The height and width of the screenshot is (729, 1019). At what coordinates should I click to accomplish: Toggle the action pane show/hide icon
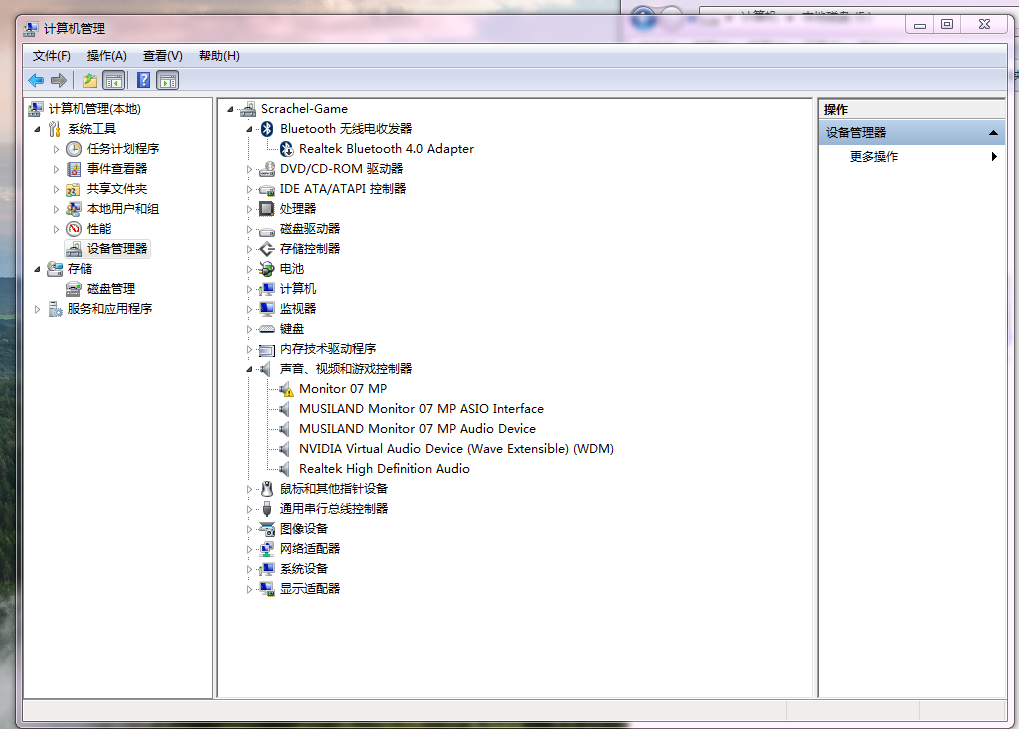click(167, 81)
